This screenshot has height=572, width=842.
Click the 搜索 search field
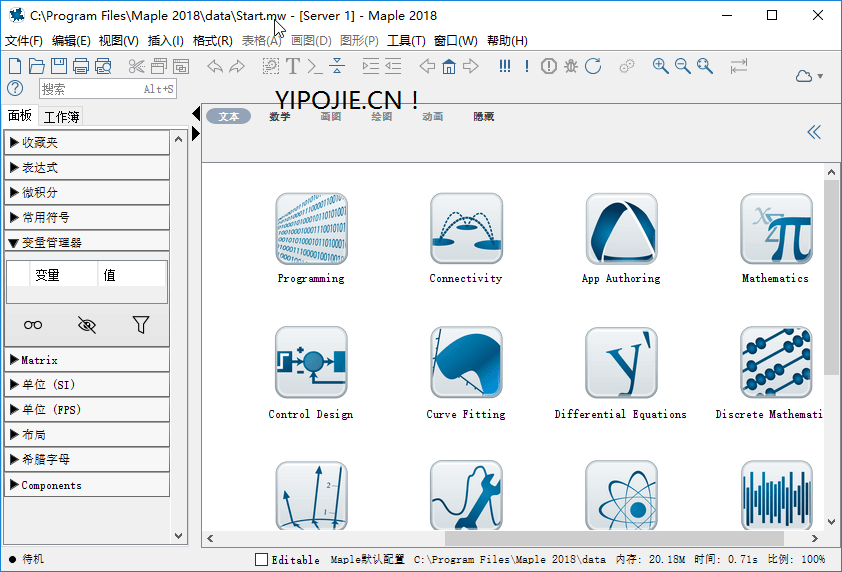coord(108,89)
